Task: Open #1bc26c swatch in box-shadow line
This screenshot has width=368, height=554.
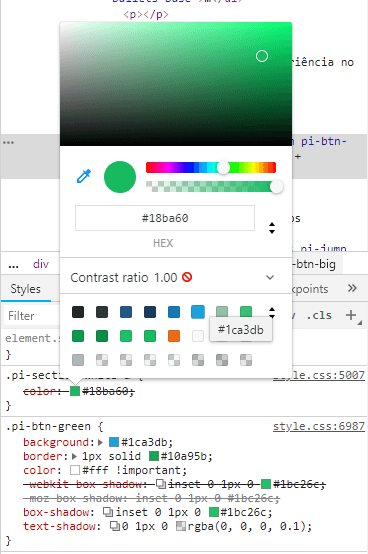Action: pyautogui.click(x=214, y=512)
